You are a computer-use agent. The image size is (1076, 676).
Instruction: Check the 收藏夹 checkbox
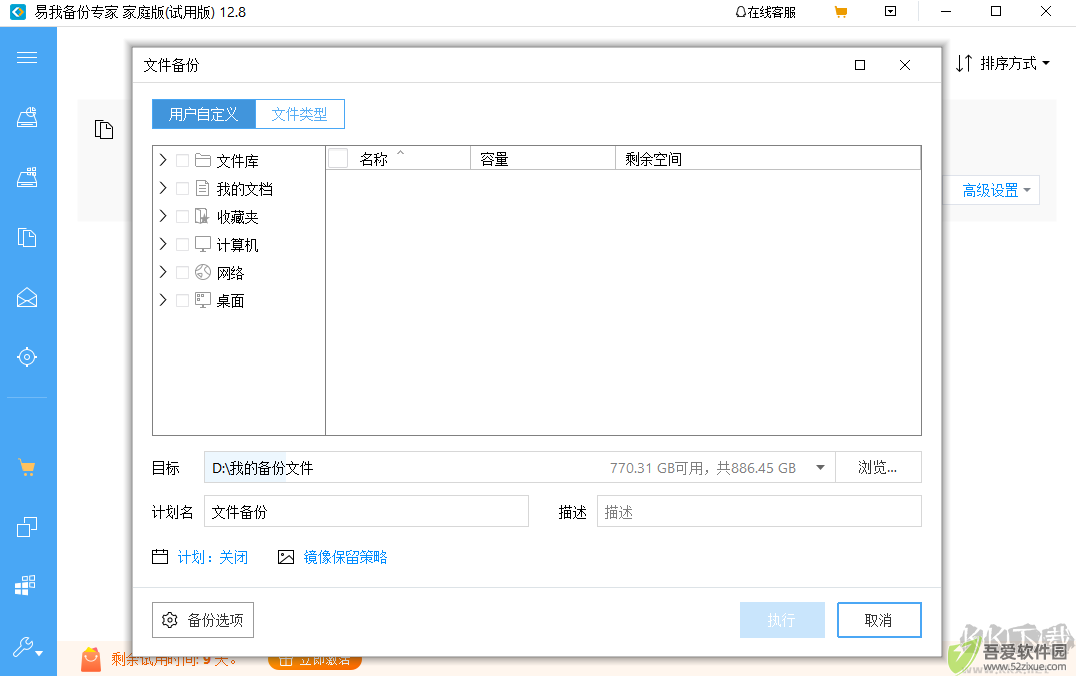(183, 216)
